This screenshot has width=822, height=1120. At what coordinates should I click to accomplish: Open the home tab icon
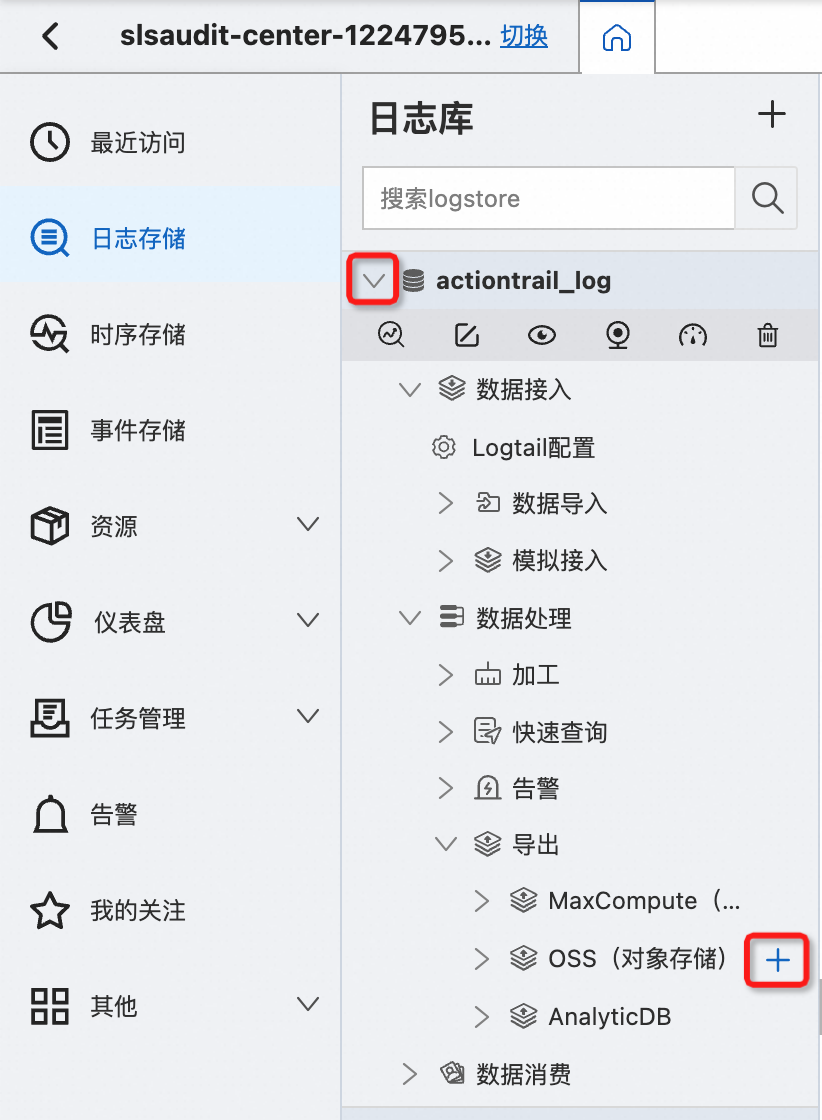616,37
